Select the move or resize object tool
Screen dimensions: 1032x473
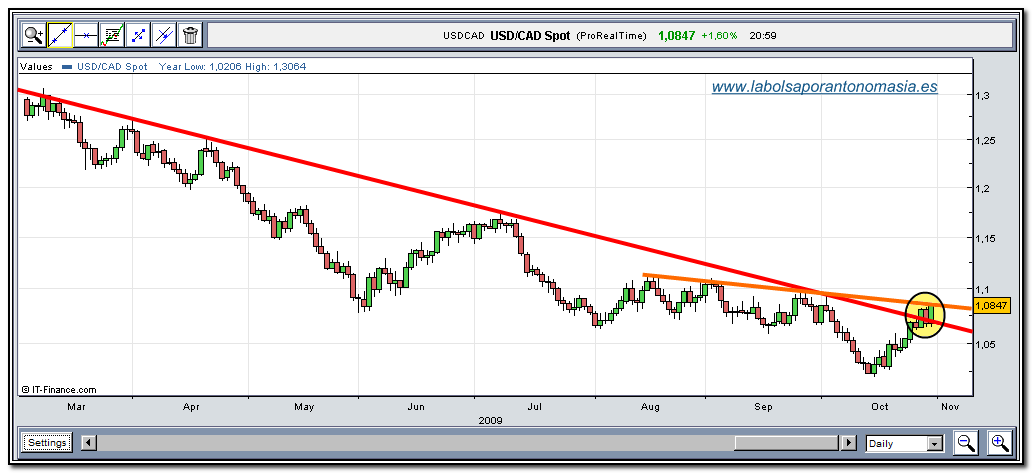[138, 35]
